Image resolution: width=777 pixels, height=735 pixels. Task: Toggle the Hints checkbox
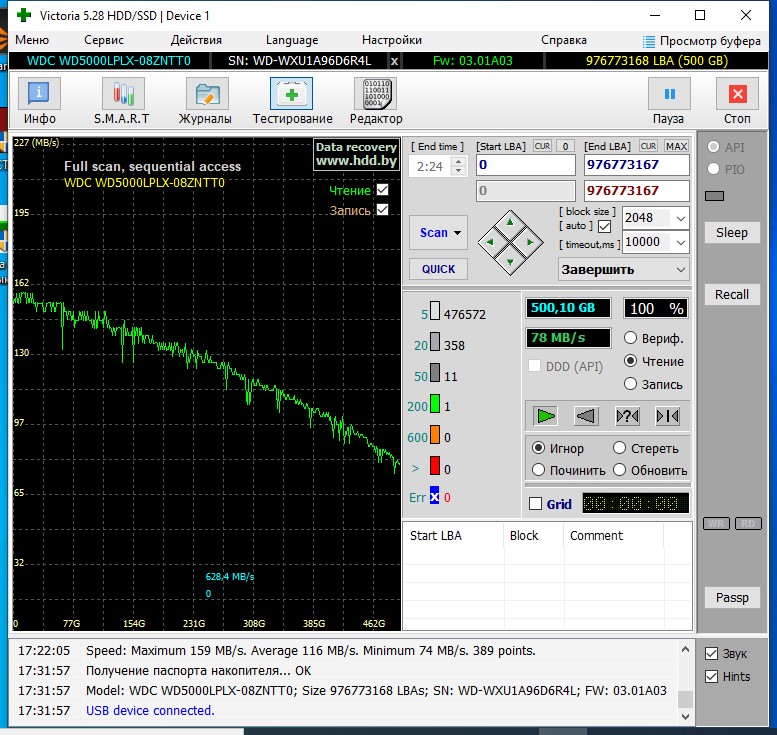[x=711, y=677]
